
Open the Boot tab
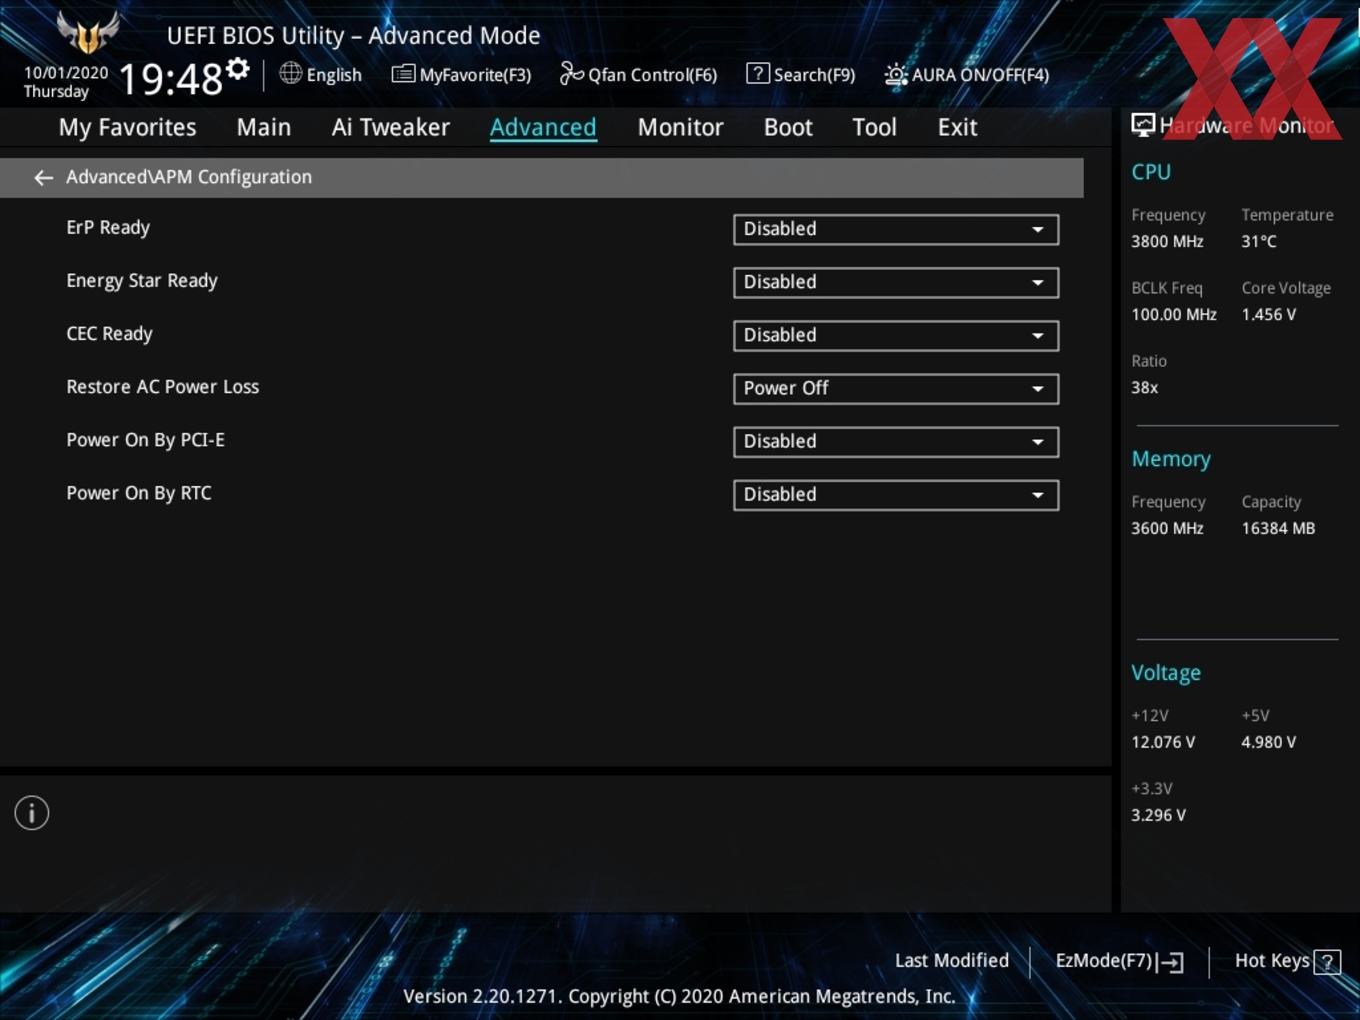788,127
